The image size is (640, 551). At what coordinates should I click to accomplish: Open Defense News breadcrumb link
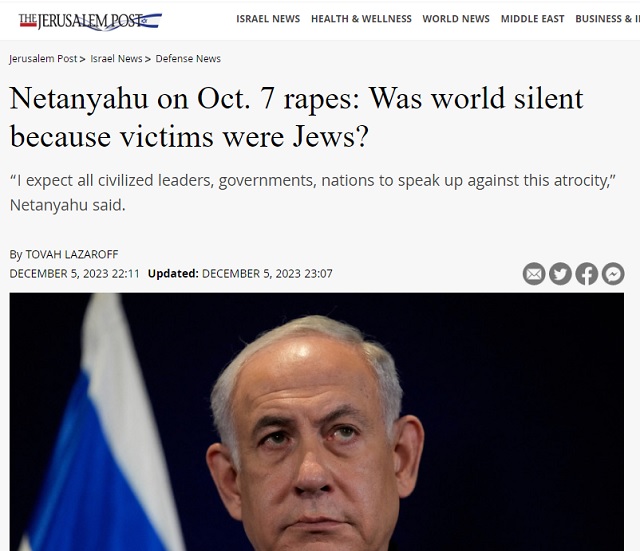point(188,59)
